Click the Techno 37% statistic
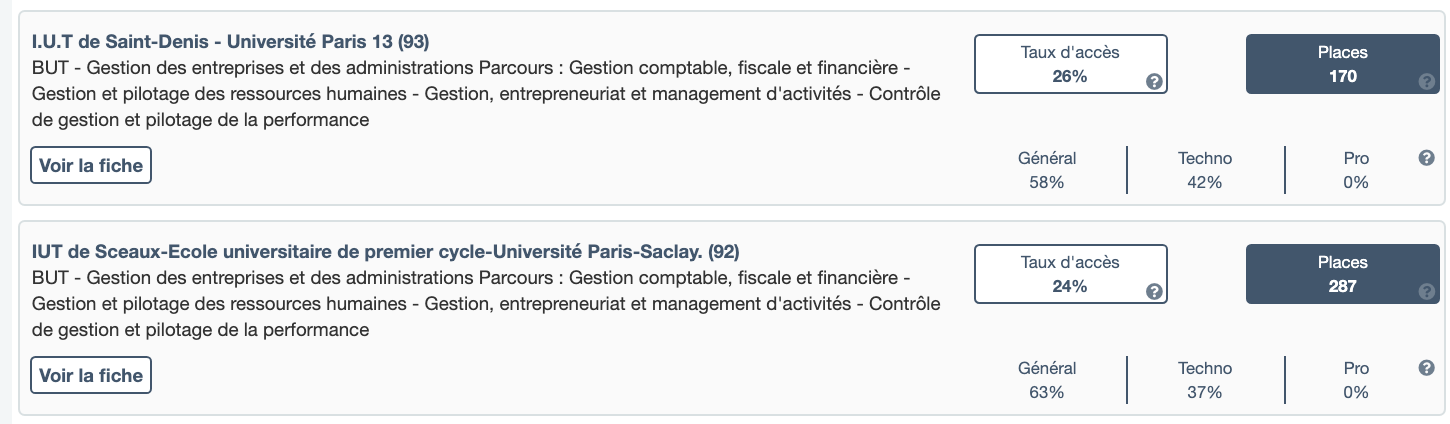The image size is (1450, 424). [x=1204, y=380]
